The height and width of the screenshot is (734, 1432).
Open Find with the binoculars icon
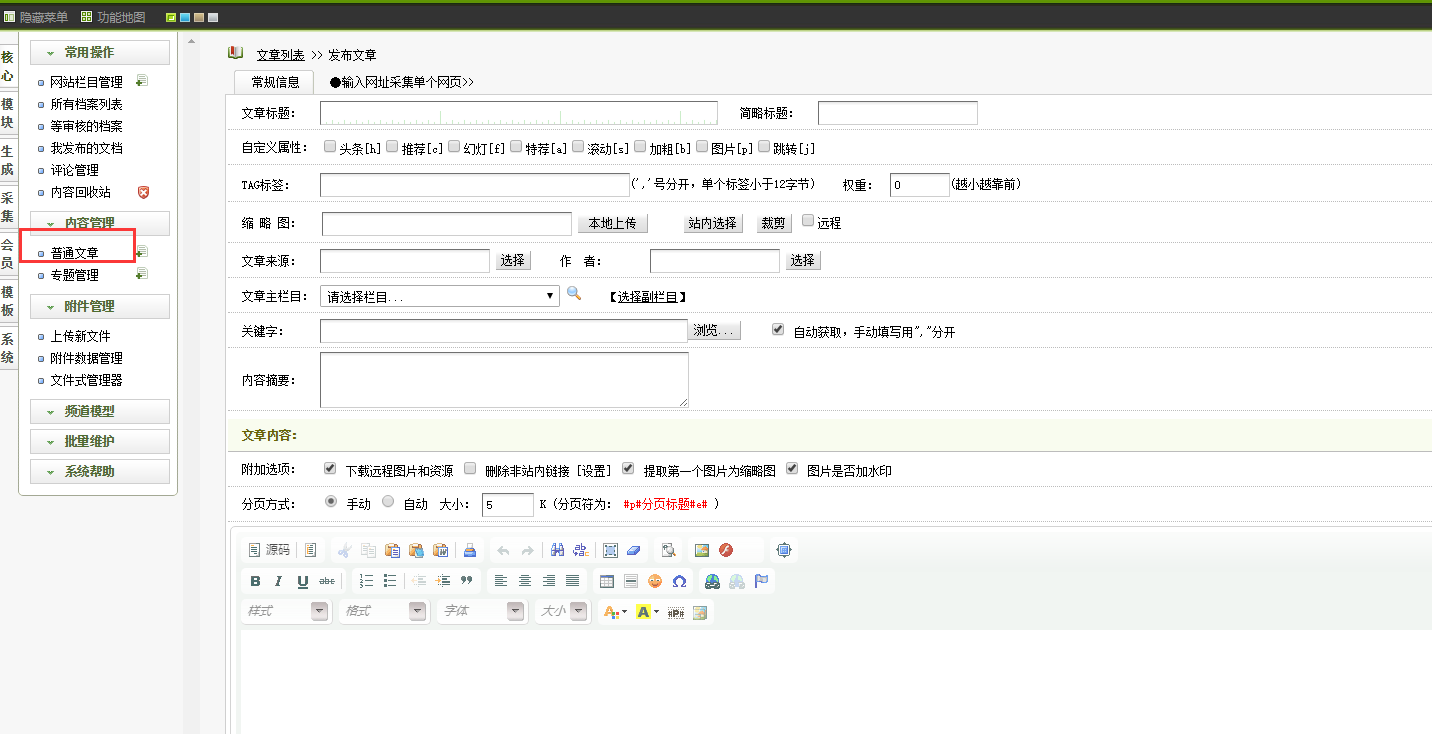click(557, 550)
